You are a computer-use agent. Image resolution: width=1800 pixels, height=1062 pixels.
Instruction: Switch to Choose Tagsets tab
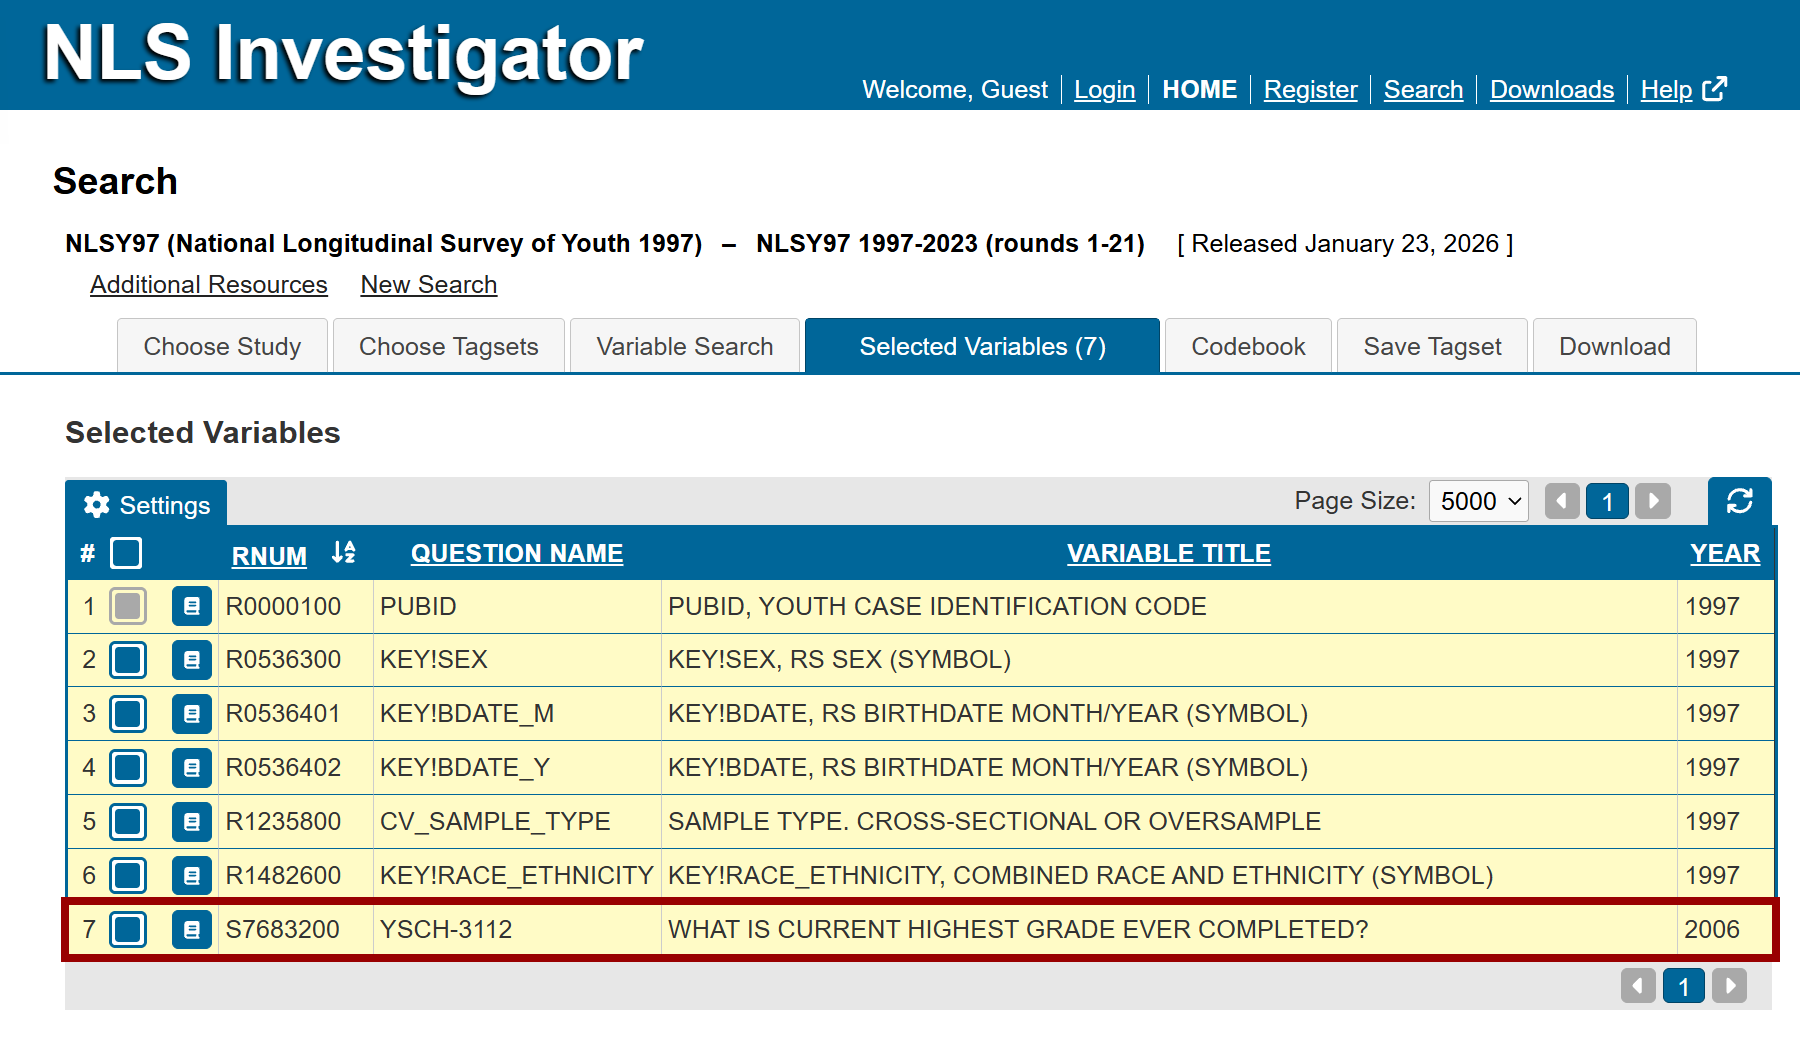tap(448, 346)
